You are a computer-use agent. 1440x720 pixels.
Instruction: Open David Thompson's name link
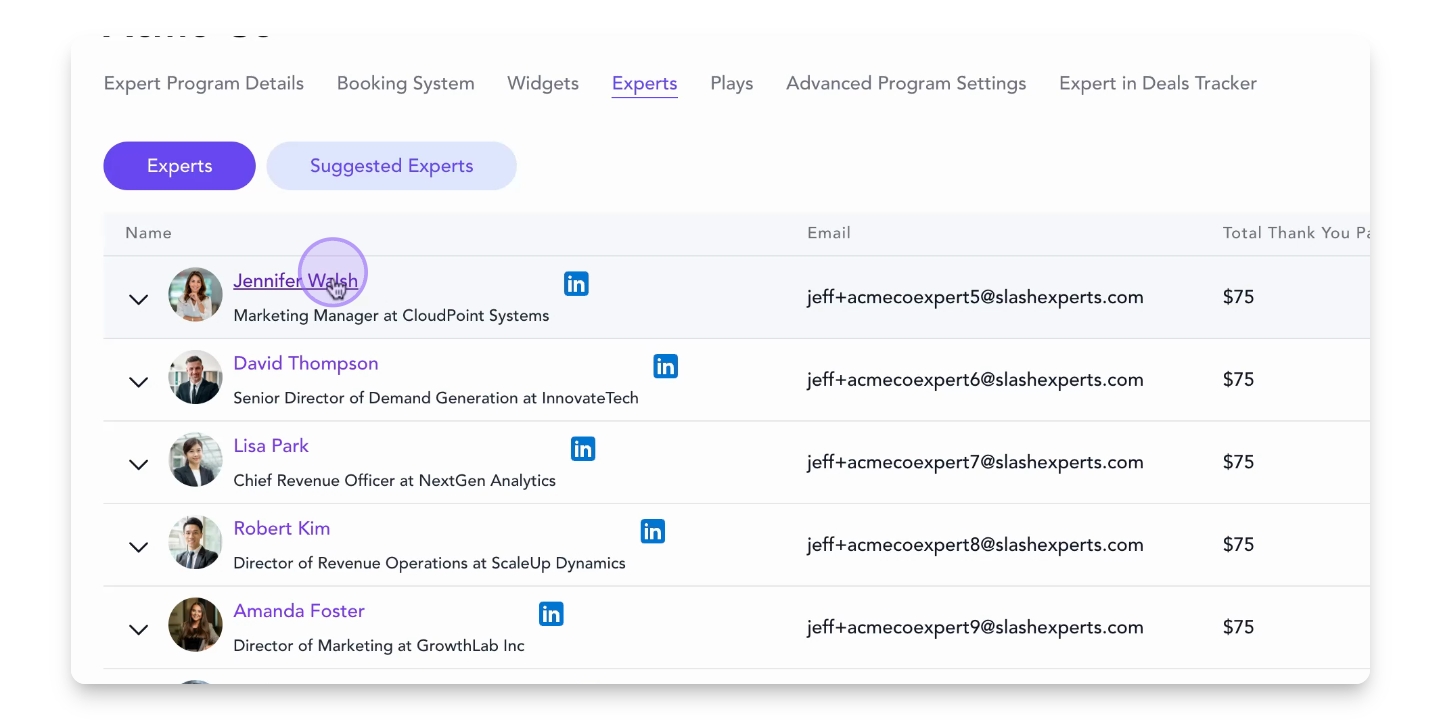pyautogui.click(x=306, y=364)
